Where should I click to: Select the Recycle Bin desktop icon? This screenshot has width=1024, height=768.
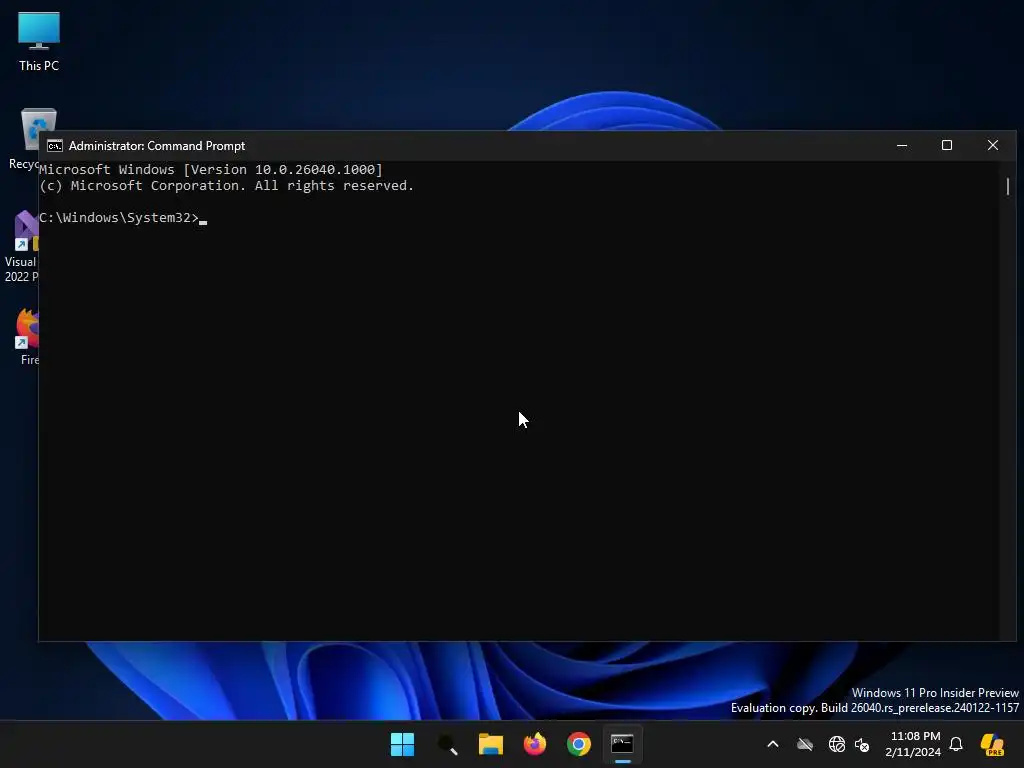point(24,138)
